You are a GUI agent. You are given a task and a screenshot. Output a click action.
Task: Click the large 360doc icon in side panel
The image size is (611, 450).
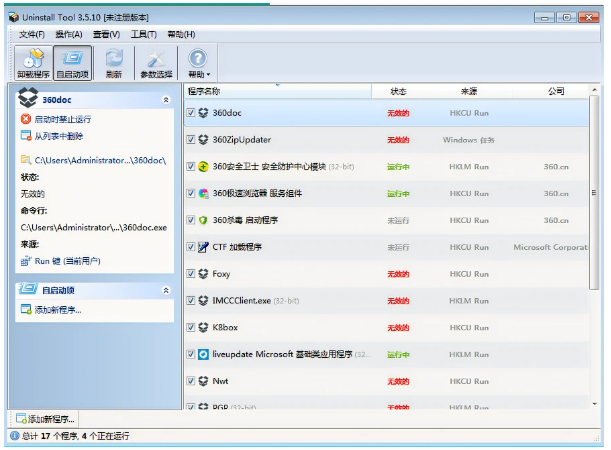pos(28,98)
